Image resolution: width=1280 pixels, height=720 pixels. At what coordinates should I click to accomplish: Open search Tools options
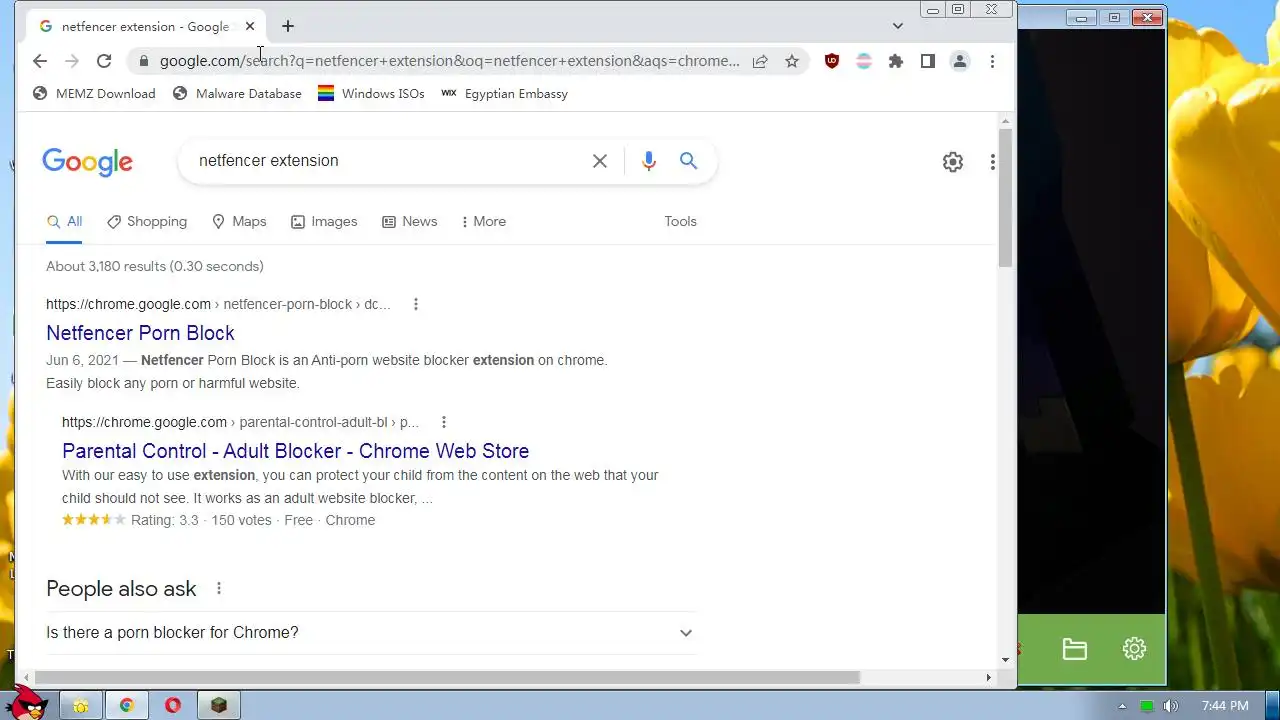pyautogui.click(x=680, y=222)
